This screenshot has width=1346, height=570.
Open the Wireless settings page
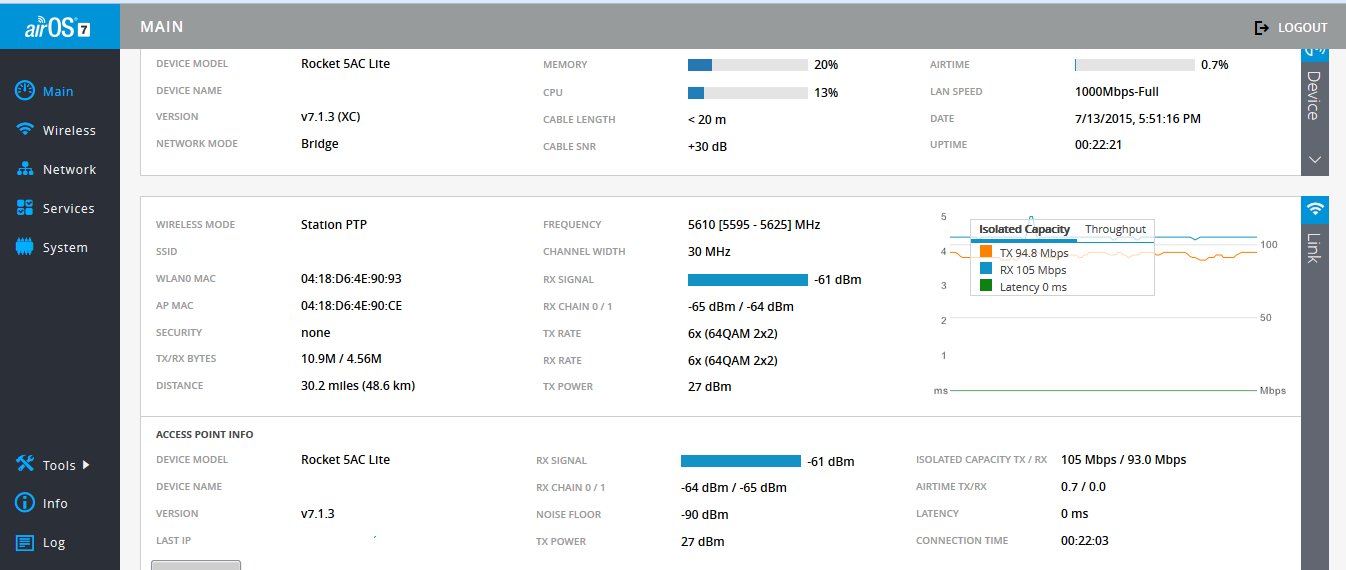coord(56,130)
